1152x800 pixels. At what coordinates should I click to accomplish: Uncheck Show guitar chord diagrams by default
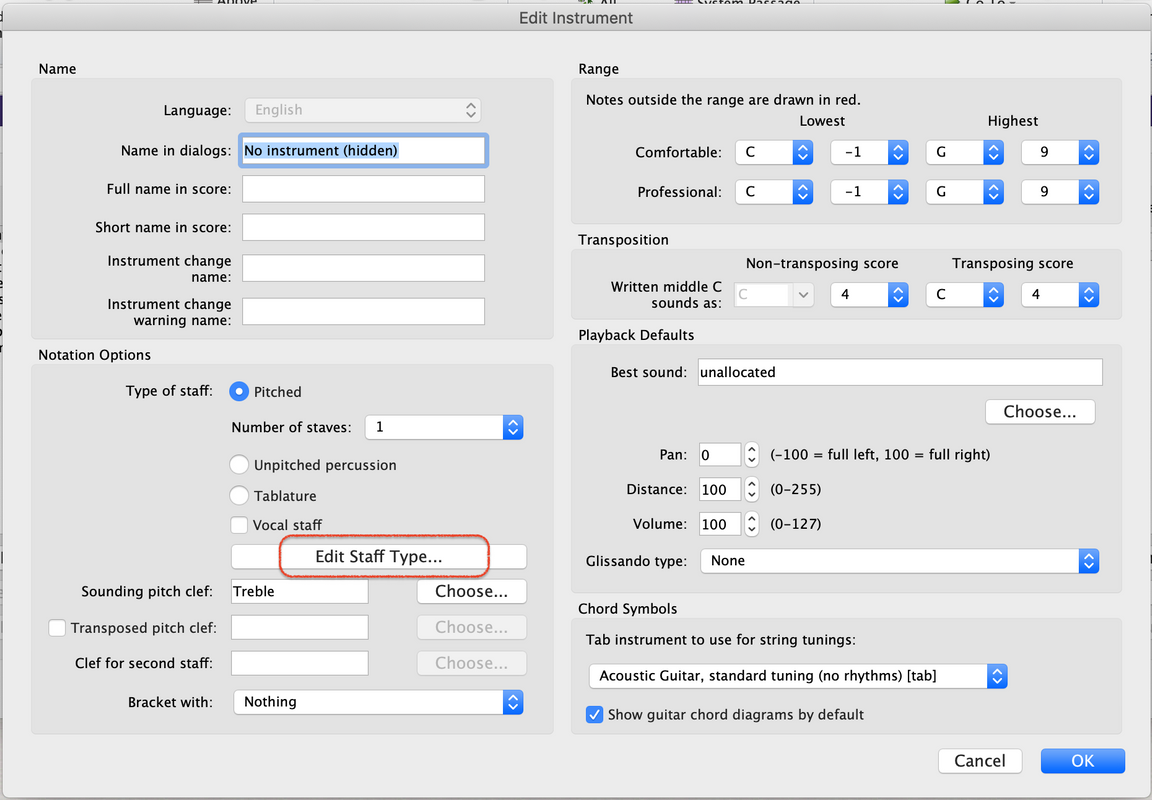tap(595, 715)
